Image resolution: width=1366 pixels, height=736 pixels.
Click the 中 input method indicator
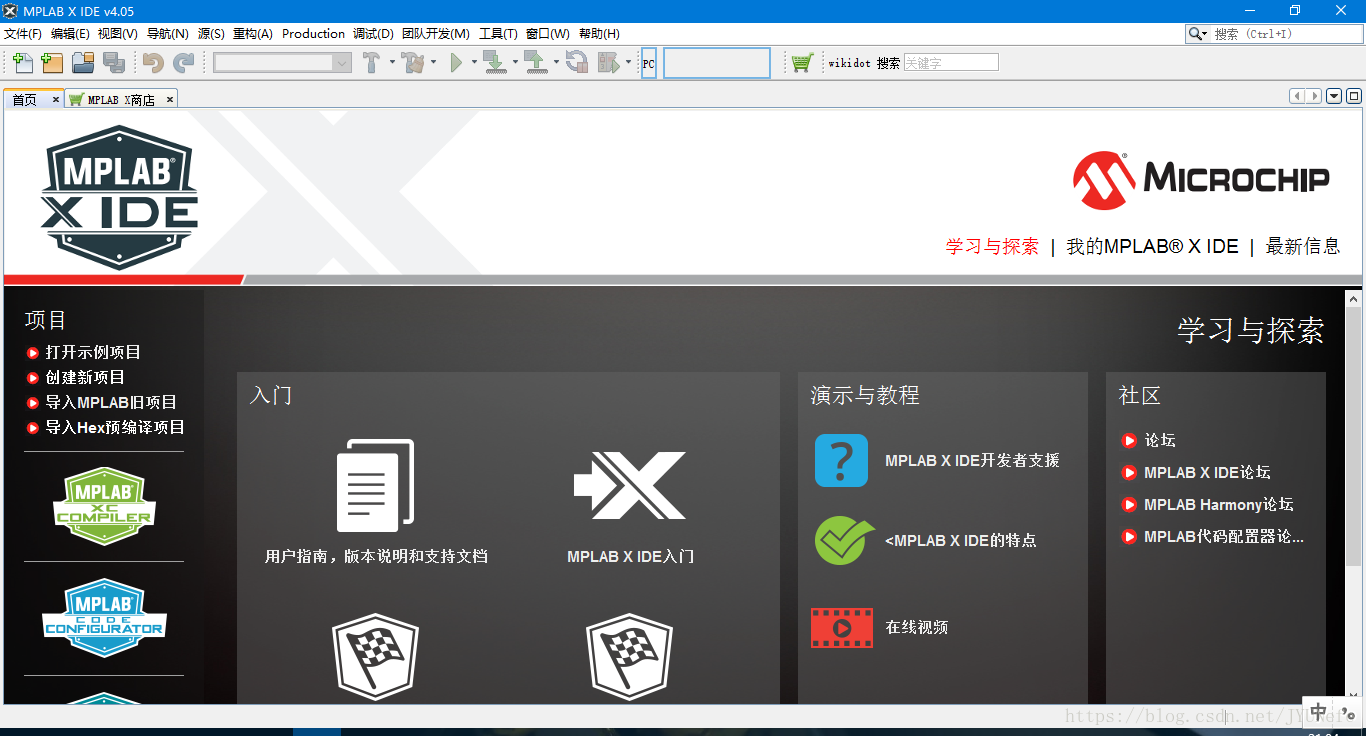point(1319,712)
